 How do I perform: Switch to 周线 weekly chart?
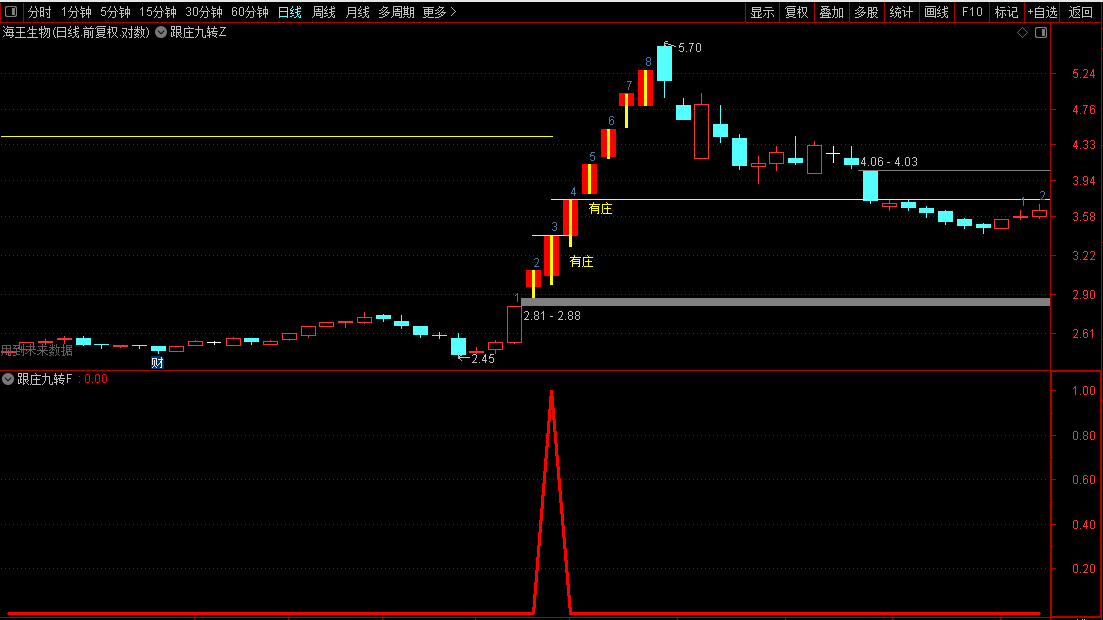324,12
